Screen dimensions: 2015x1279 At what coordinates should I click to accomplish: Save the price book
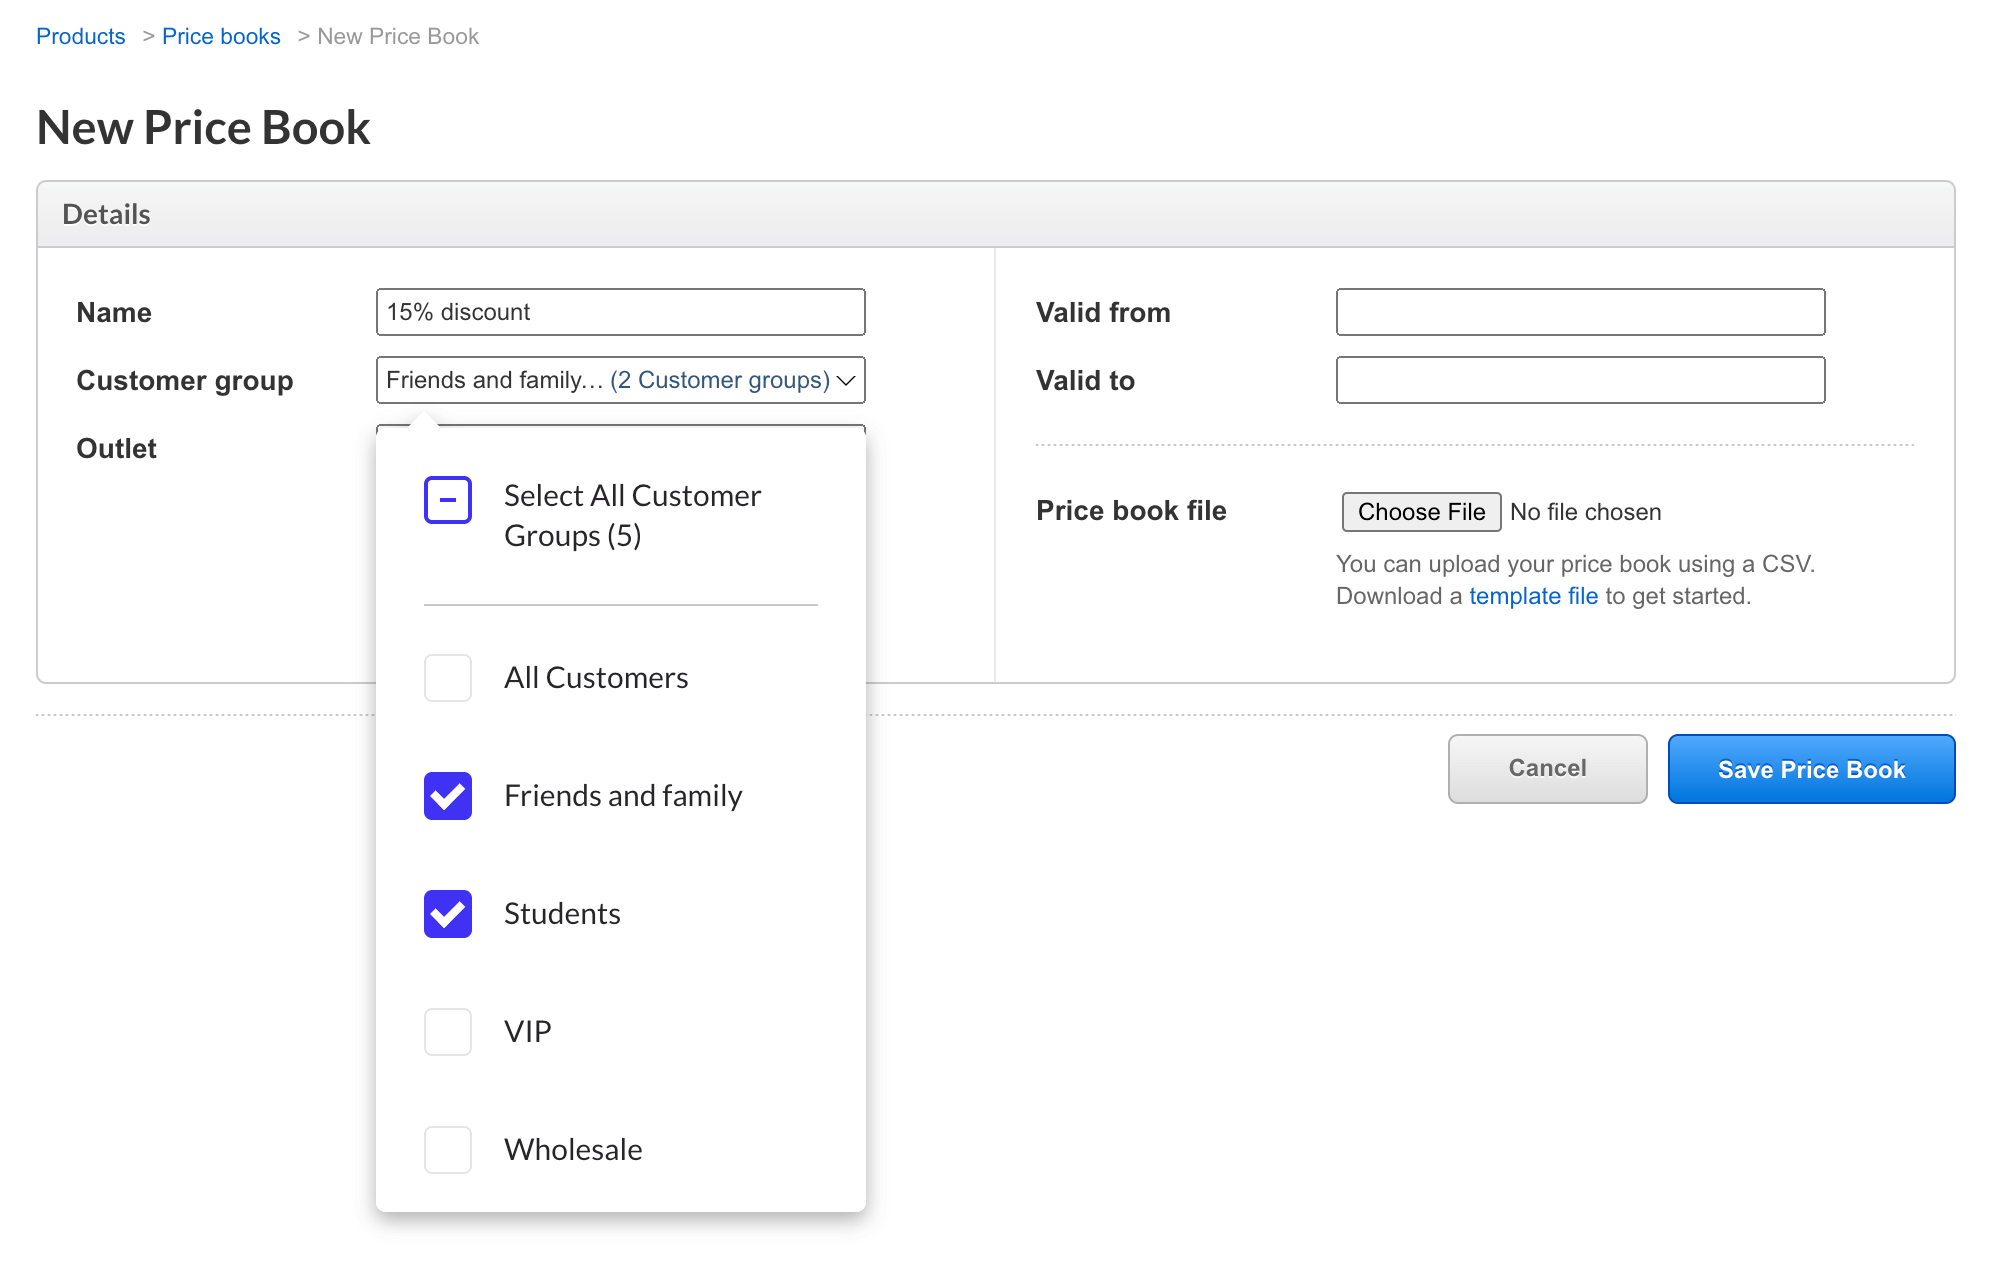coord(1810,769)
